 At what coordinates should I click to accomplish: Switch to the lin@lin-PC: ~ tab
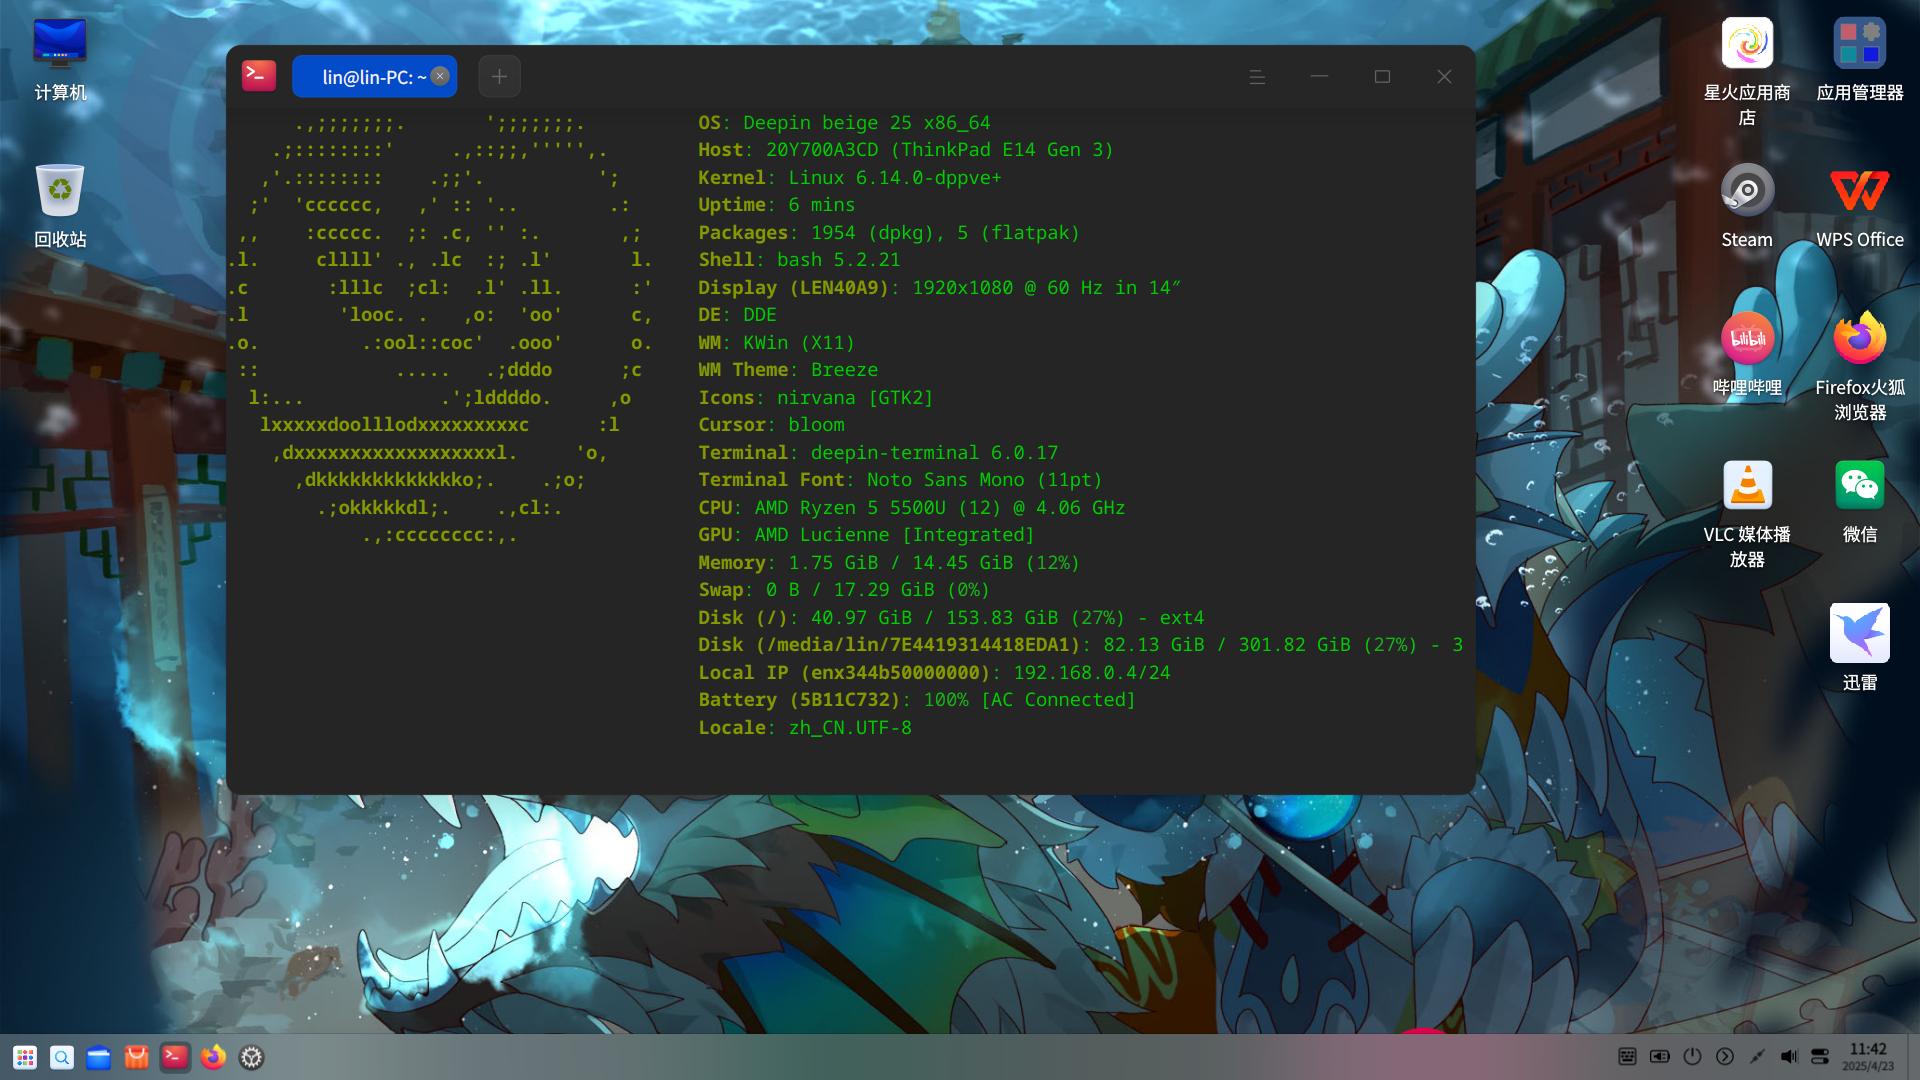coord(374,77)
